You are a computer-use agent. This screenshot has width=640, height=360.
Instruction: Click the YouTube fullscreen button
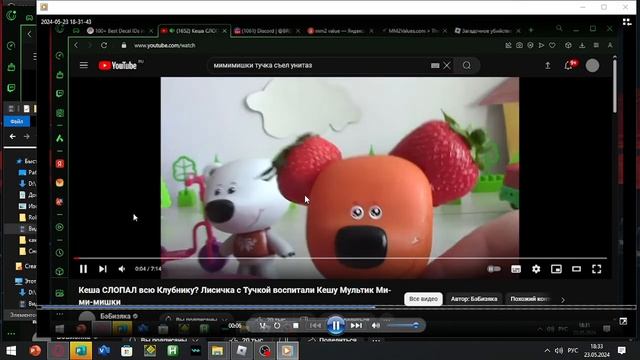coord(596,269)
